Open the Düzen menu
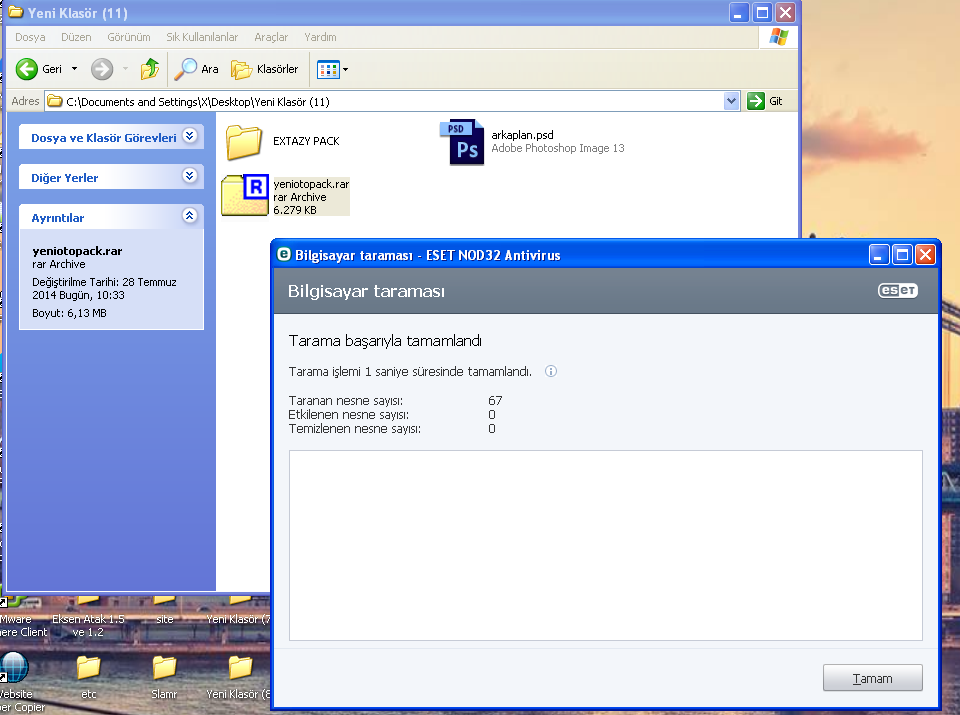Screen dimensions: 960x715 pos(76,37)
